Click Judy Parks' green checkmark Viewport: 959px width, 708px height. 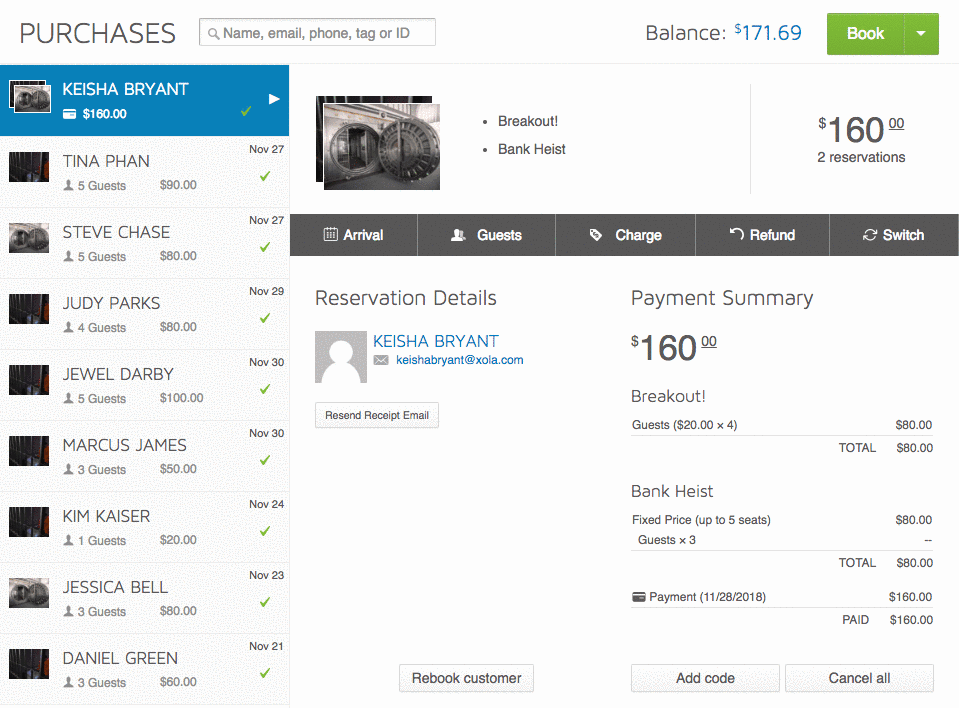pyautogui.click(x=265, y=318)
